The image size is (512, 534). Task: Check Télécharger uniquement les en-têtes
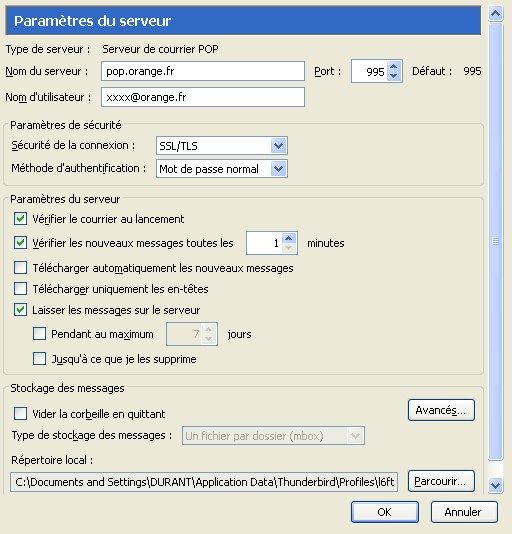pos(20,289)
